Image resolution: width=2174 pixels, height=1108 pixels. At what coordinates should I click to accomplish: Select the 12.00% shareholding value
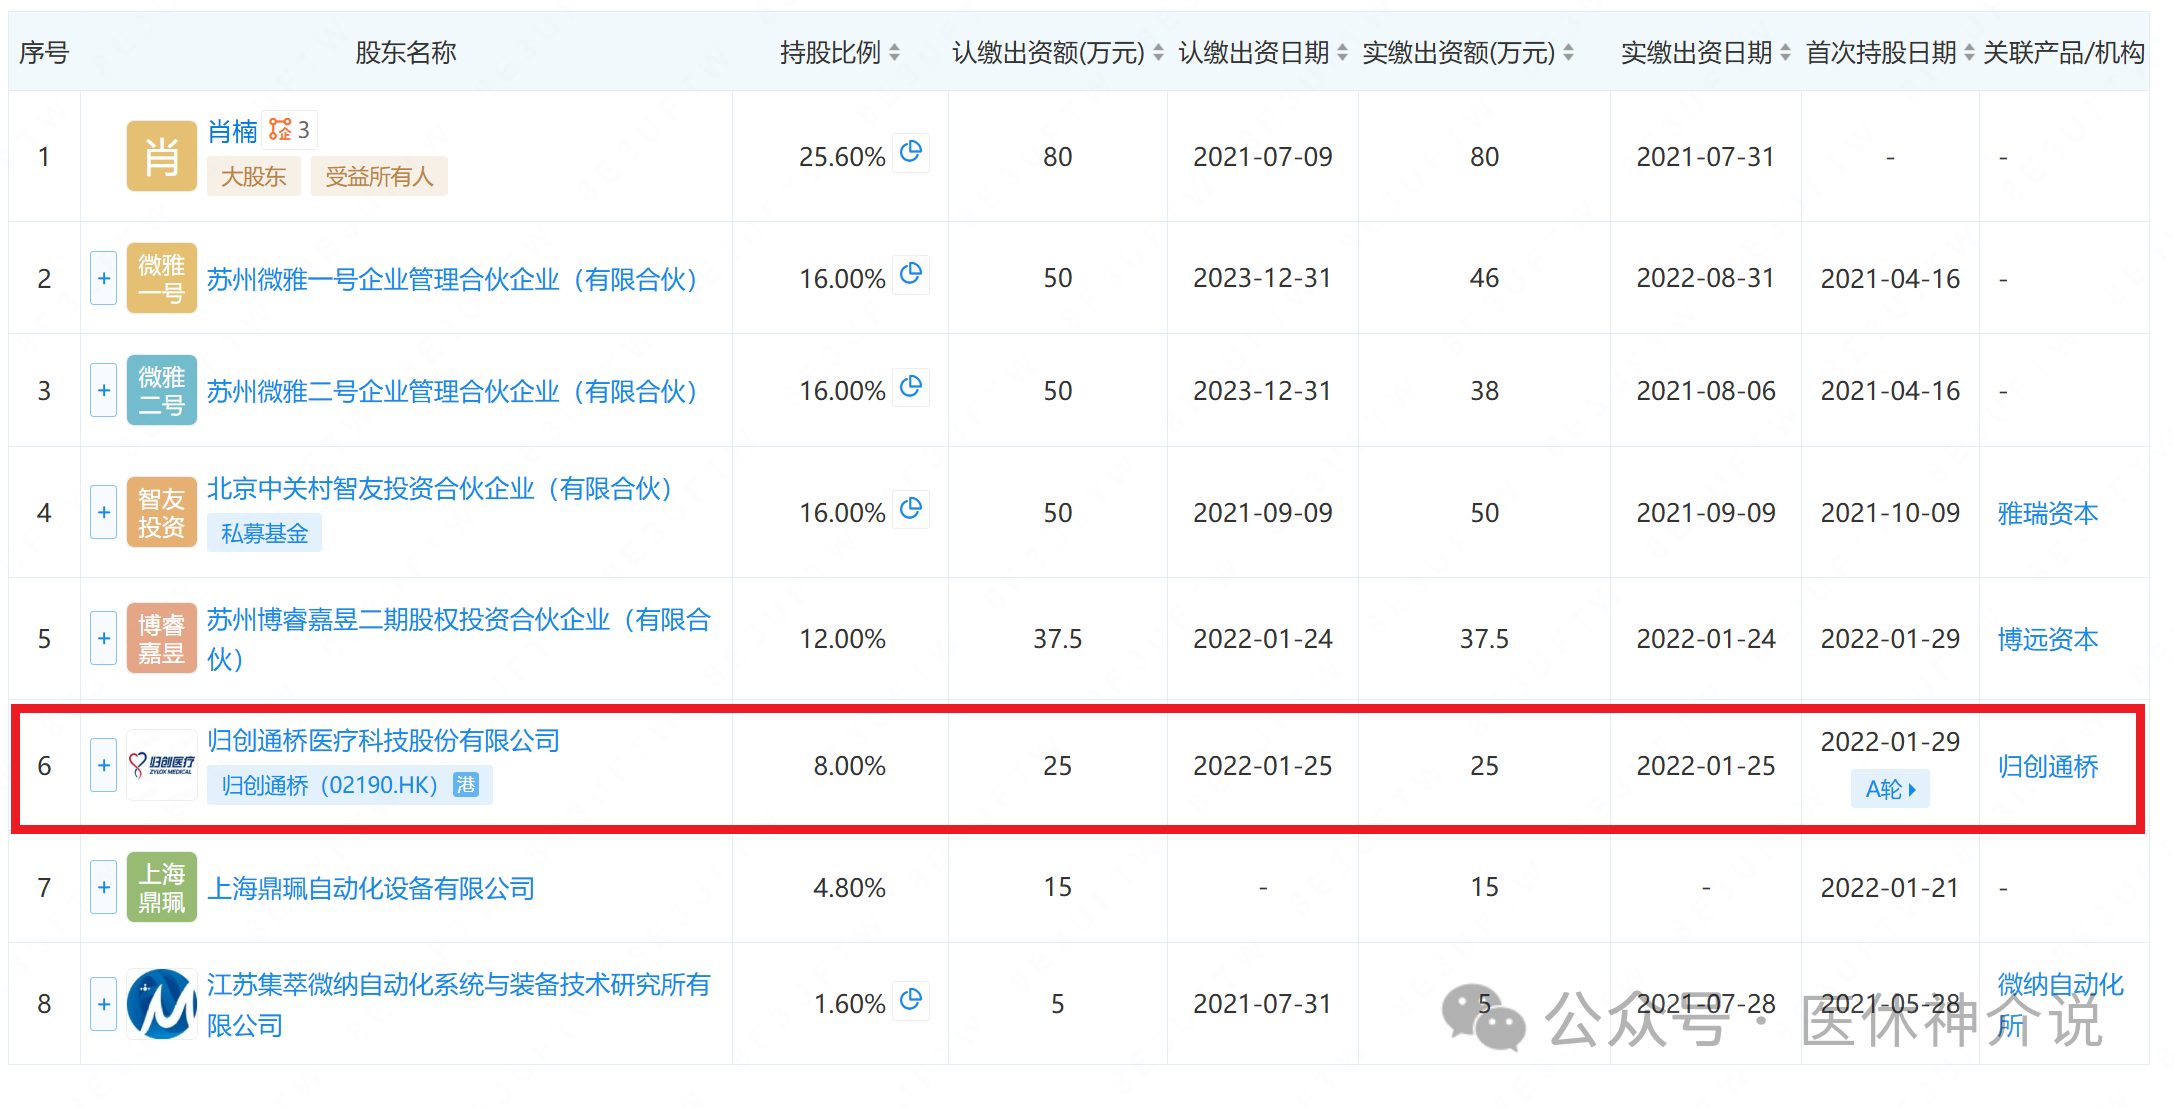click(x=842, y=639)
